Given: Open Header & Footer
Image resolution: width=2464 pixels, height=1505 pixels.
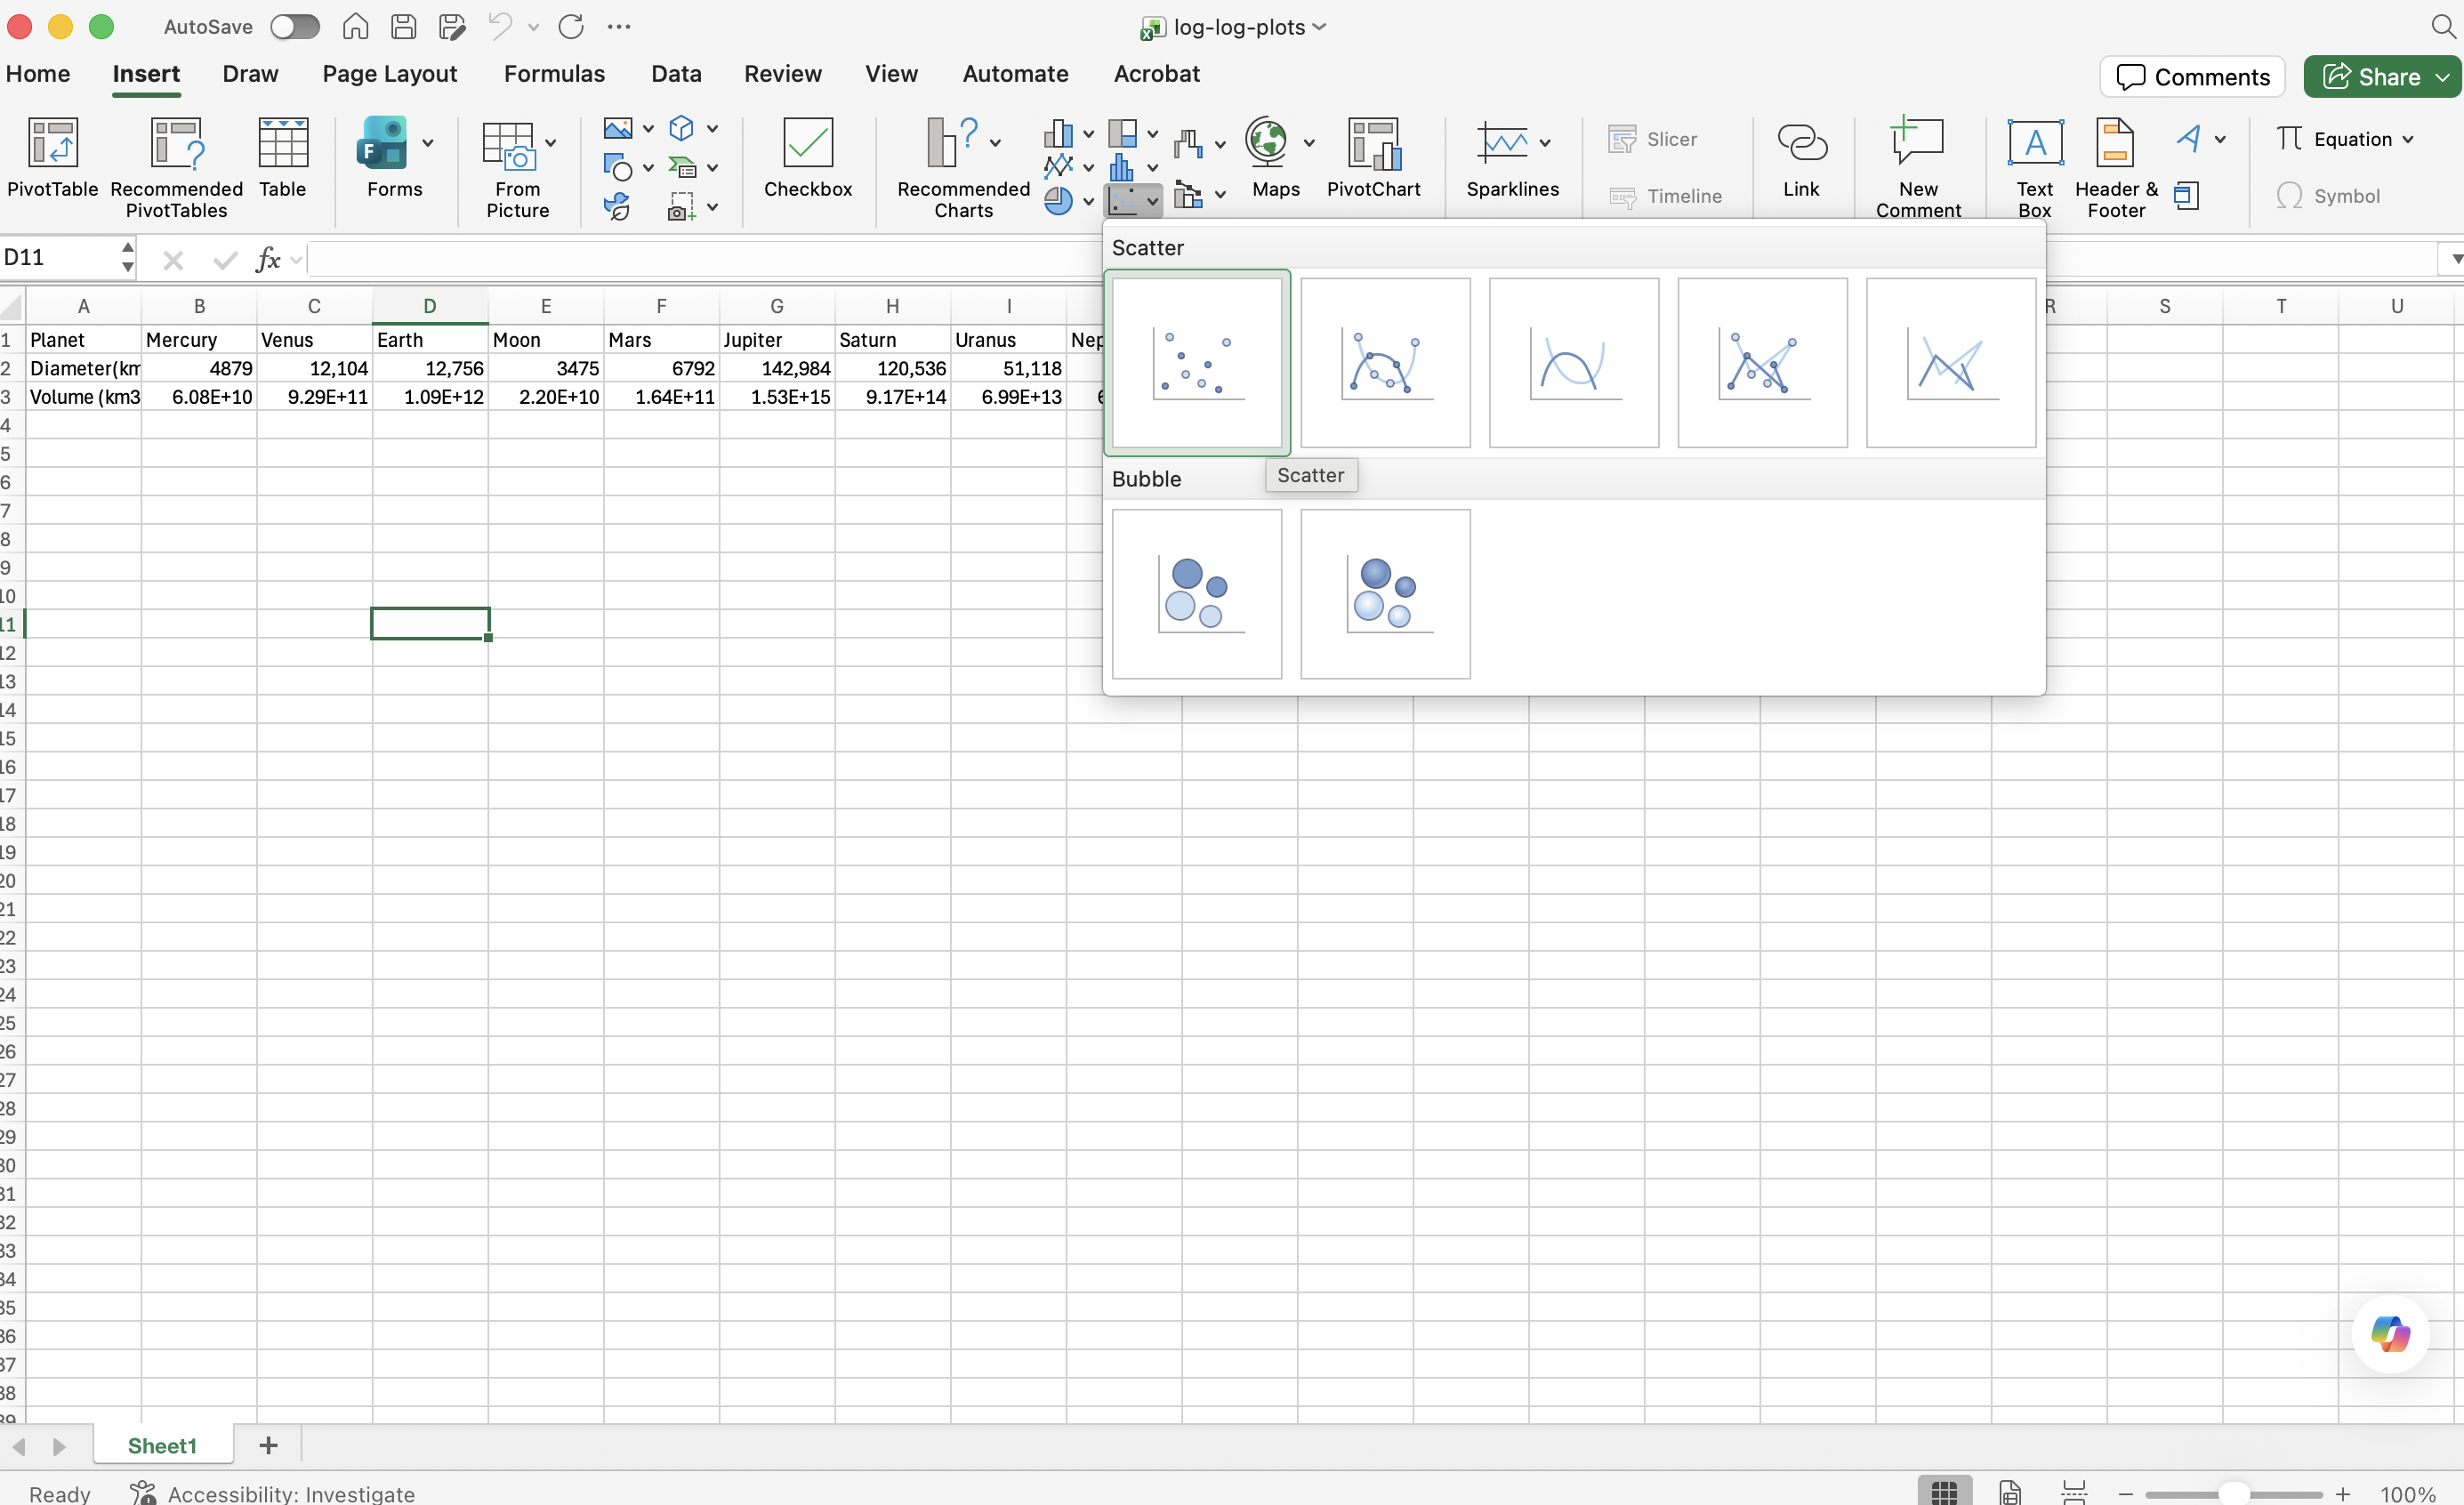Looking at the screenshot, I should coord(2116,168).
